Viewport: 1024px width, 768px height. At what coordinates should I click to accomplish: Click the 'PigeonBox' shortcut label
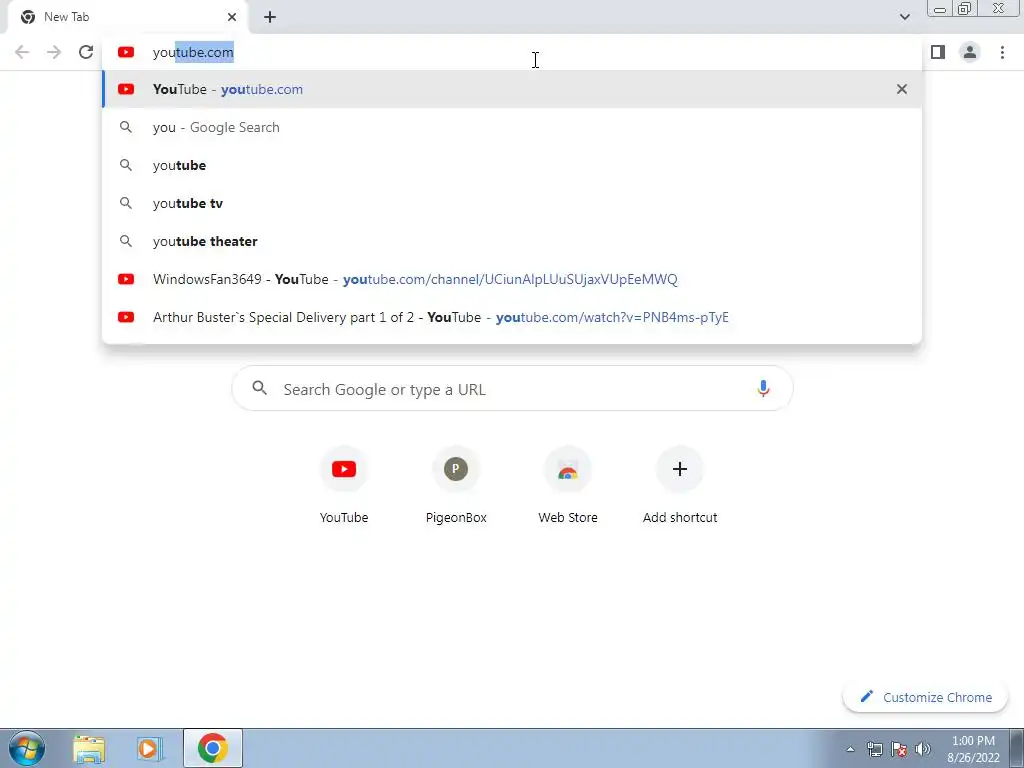[456, 517]
